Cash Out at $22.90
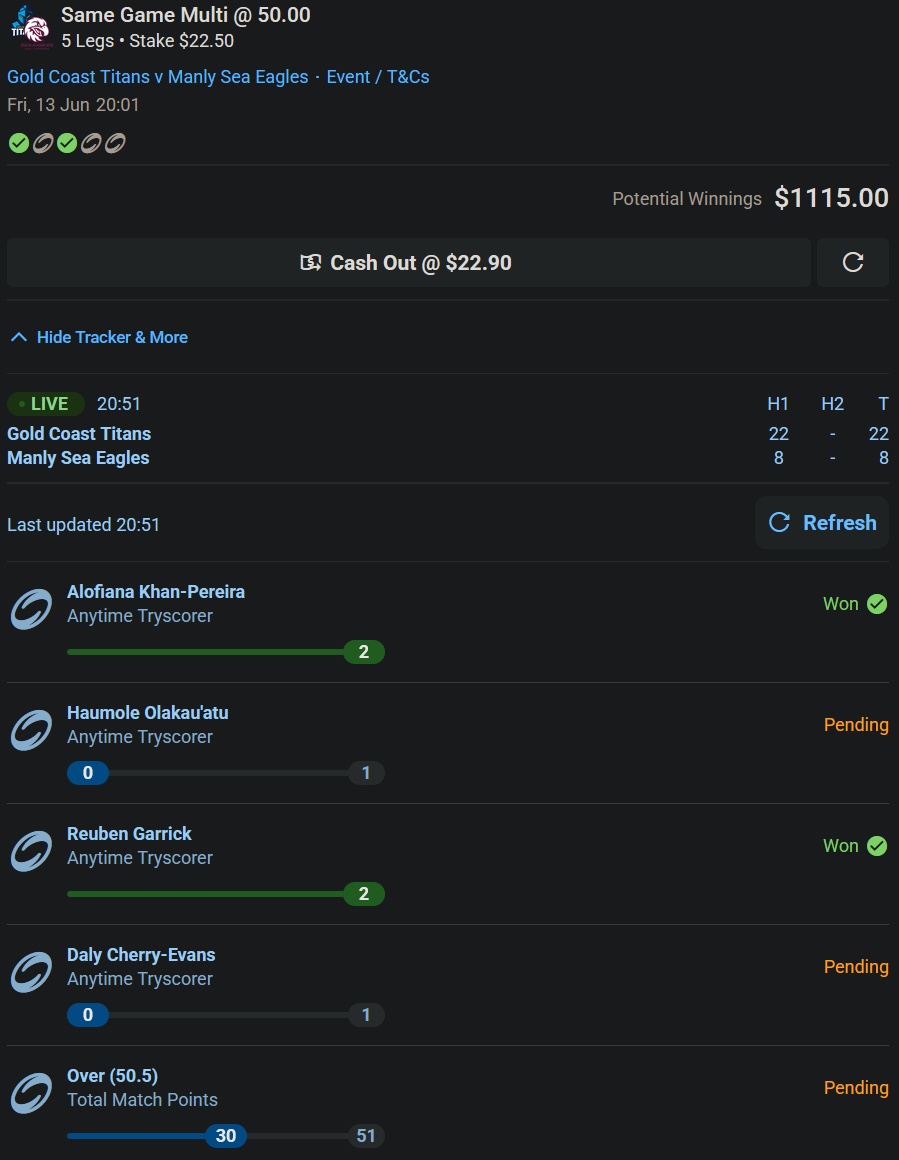Screen dimensions: 899x1160 (408, 263)
